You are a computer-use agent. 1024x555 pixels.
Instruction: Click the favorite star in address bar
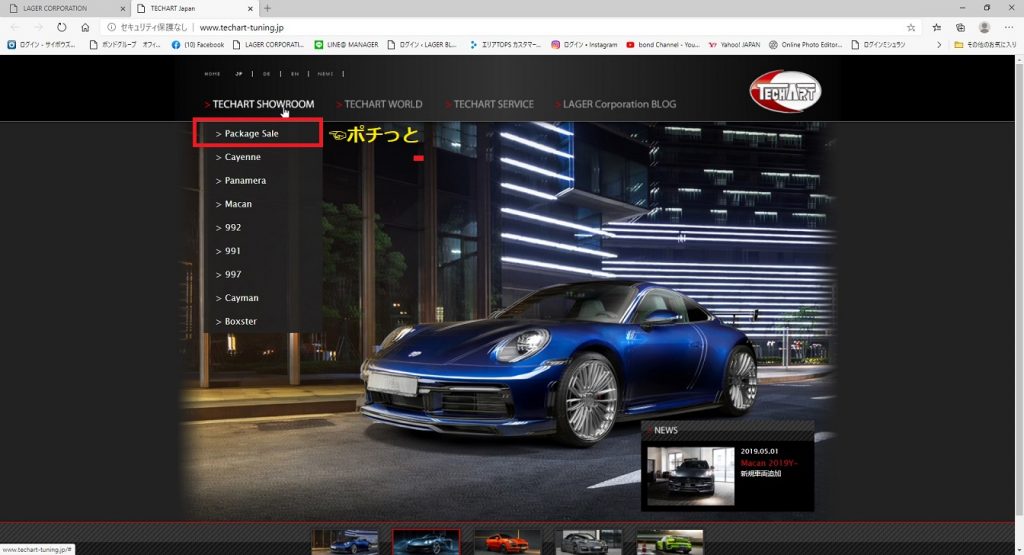[x=911, y=27]
